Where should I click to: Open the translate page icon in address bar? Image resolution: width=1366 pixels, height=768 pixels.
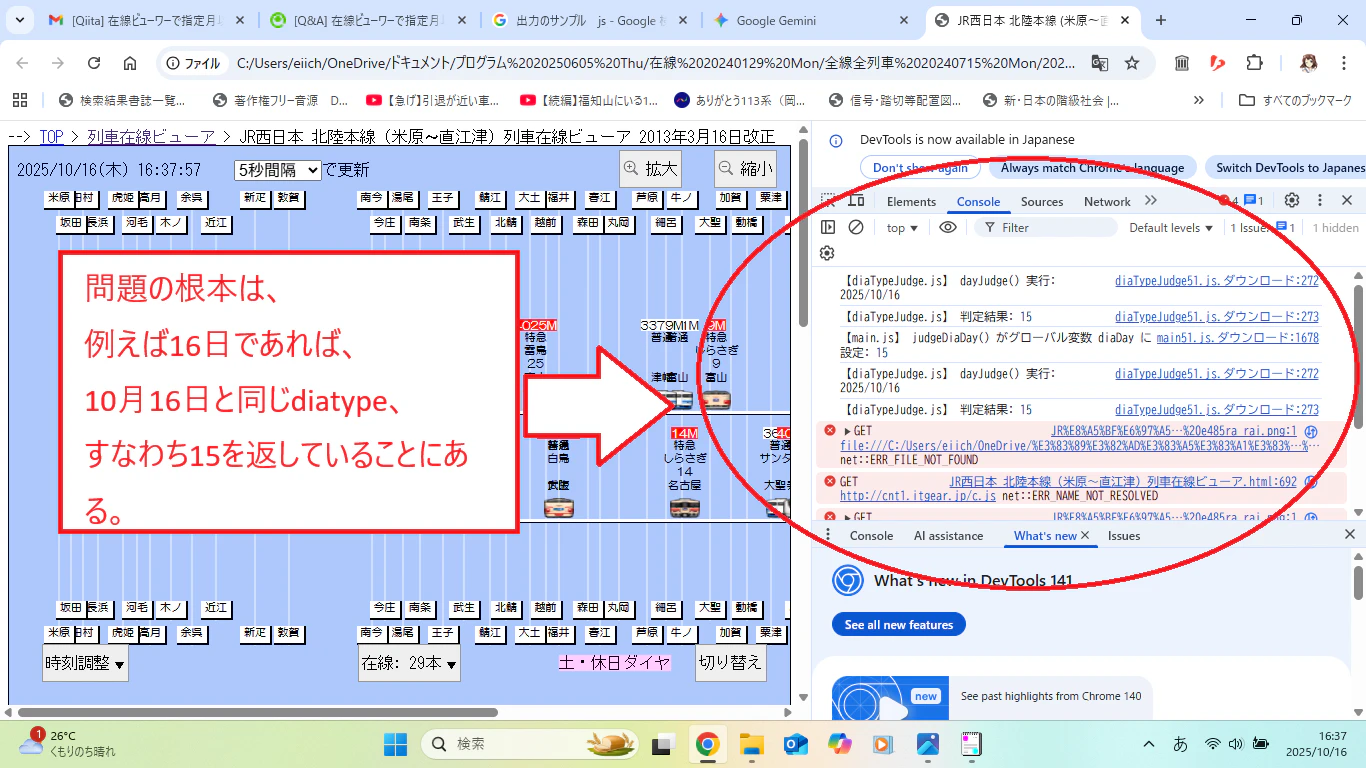click(1099, 63)
